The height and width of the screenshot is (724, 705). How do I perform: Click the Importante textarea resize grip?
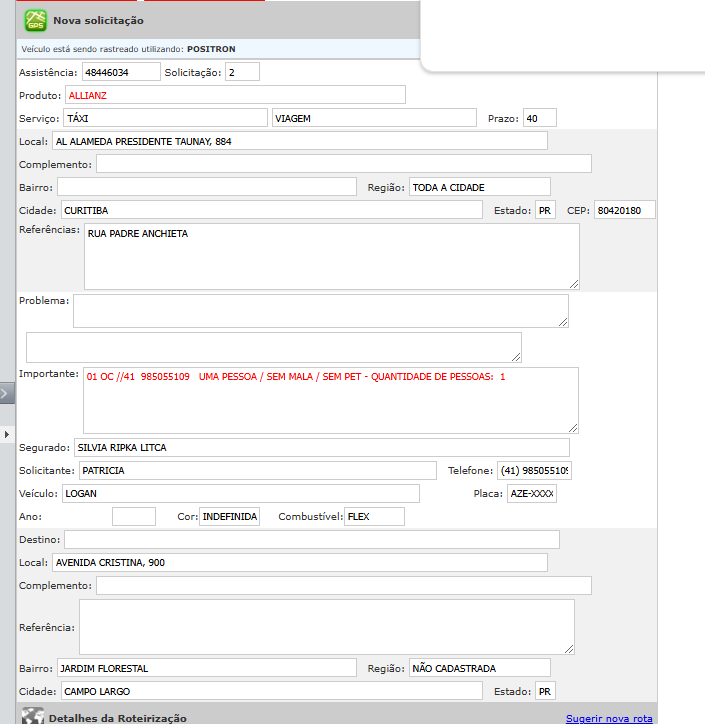pos(572,427)
